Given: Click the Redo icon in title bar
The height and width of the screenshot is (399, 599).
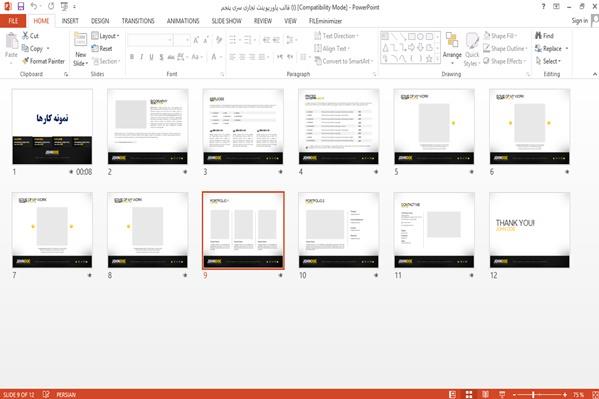Looking at the screenshot, I should 51,6.
